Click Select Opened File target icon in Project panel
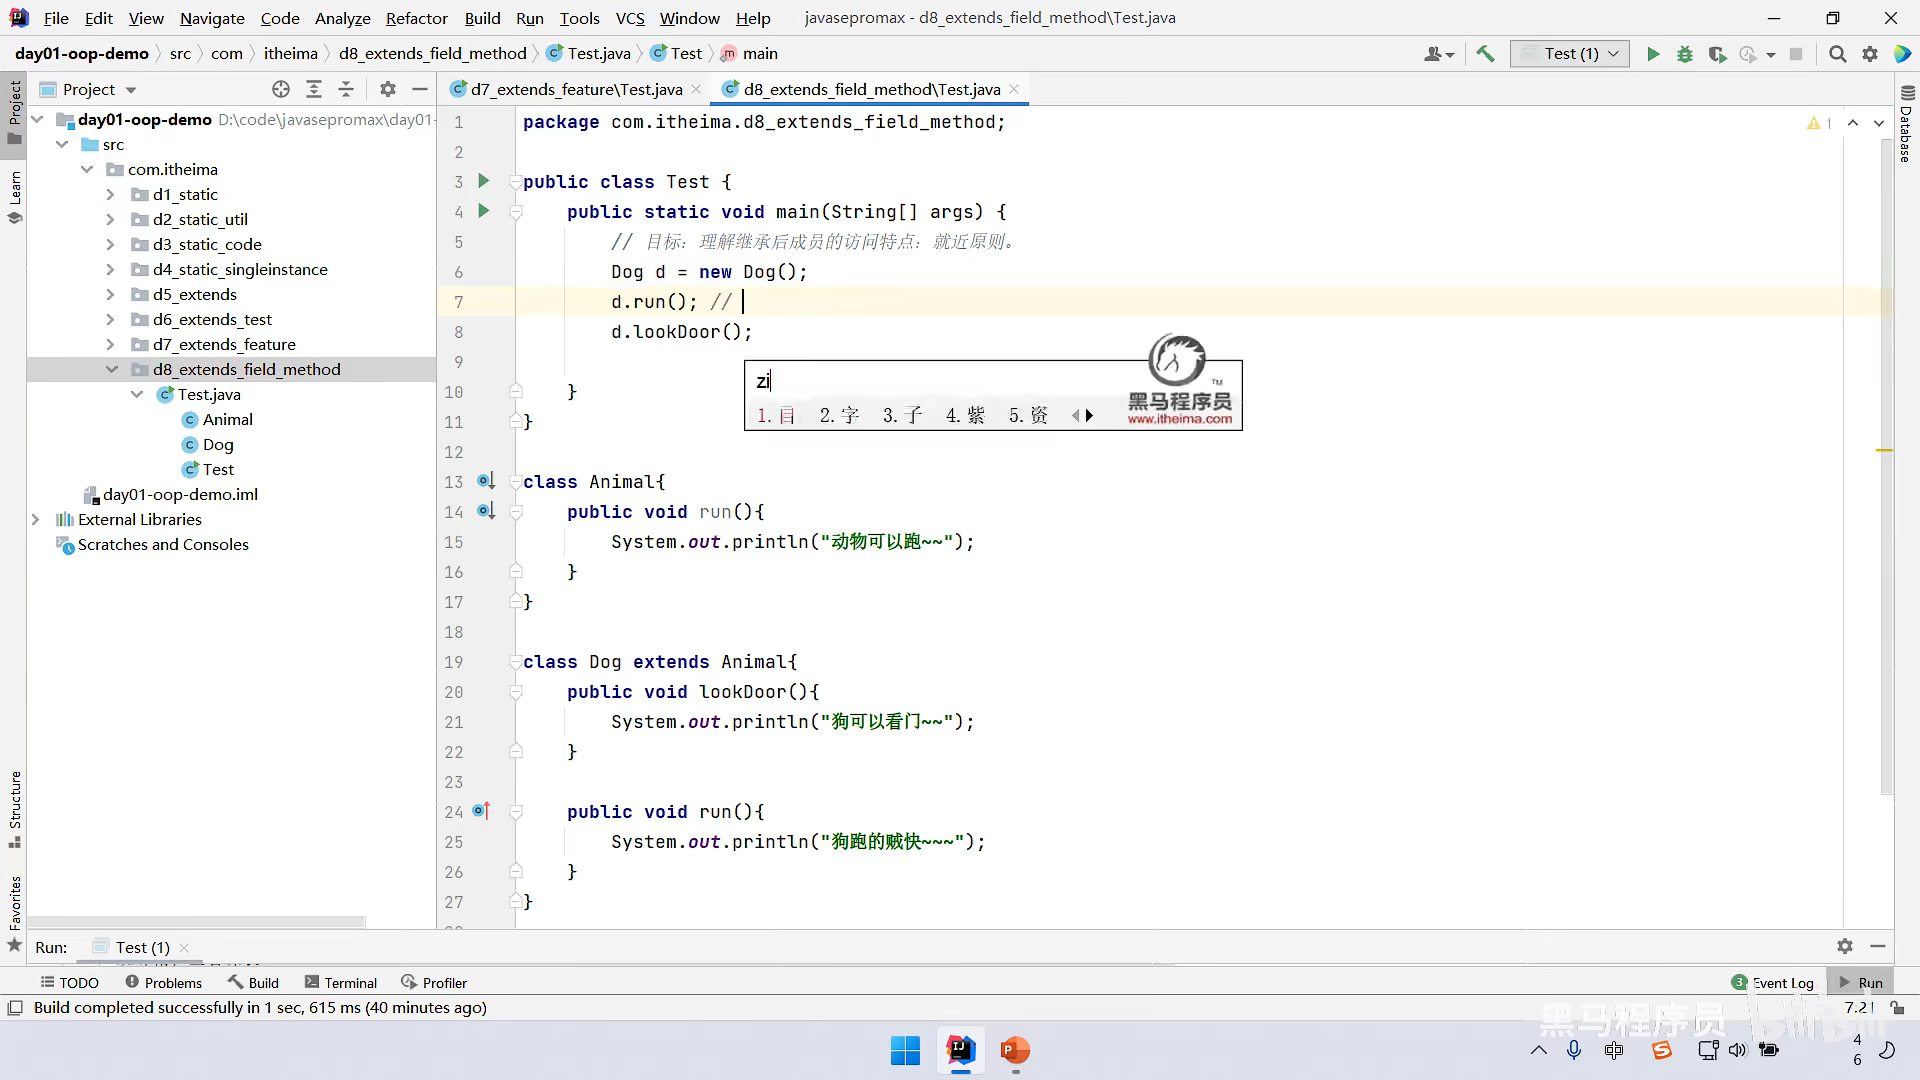This screenshot has width=1920, height=1080. click(x=281, y=89)
